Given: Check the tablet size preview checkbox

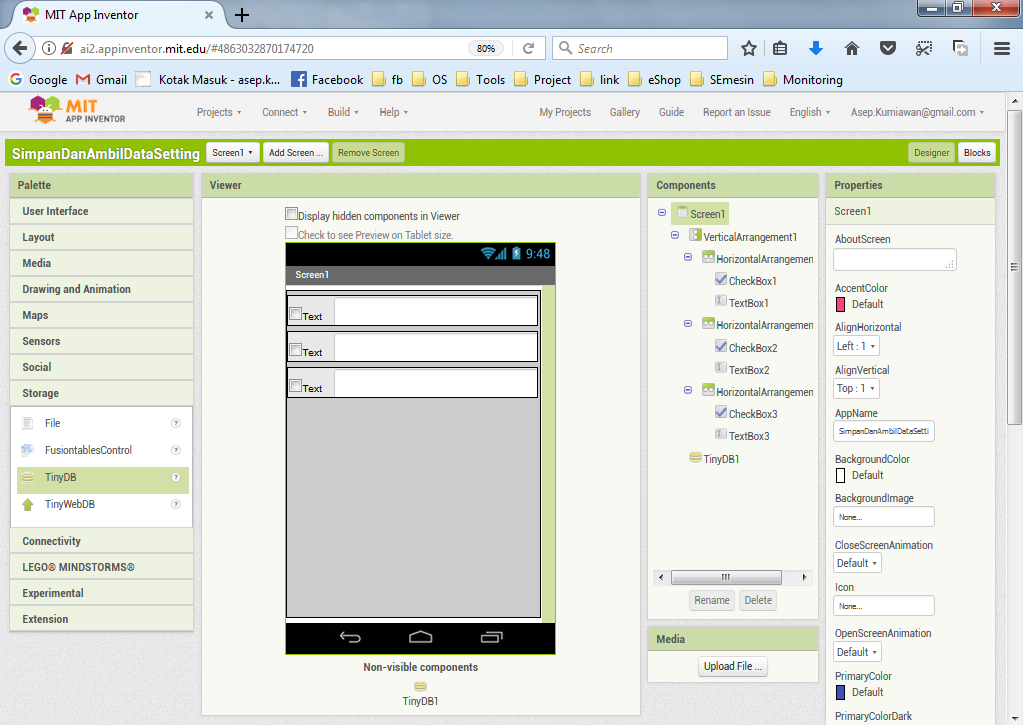Looking at the screenshot, I should 291,233.
